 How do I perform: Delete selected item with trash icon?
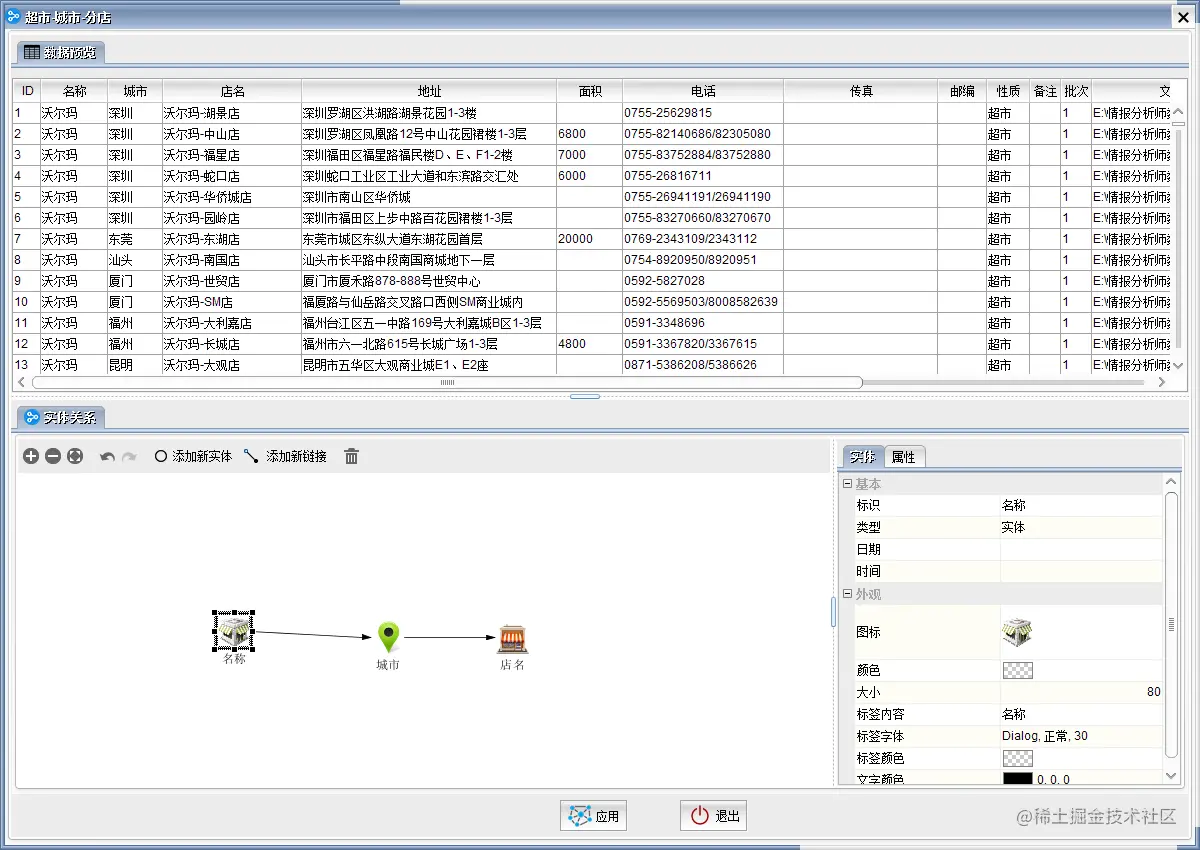point(352,456)
